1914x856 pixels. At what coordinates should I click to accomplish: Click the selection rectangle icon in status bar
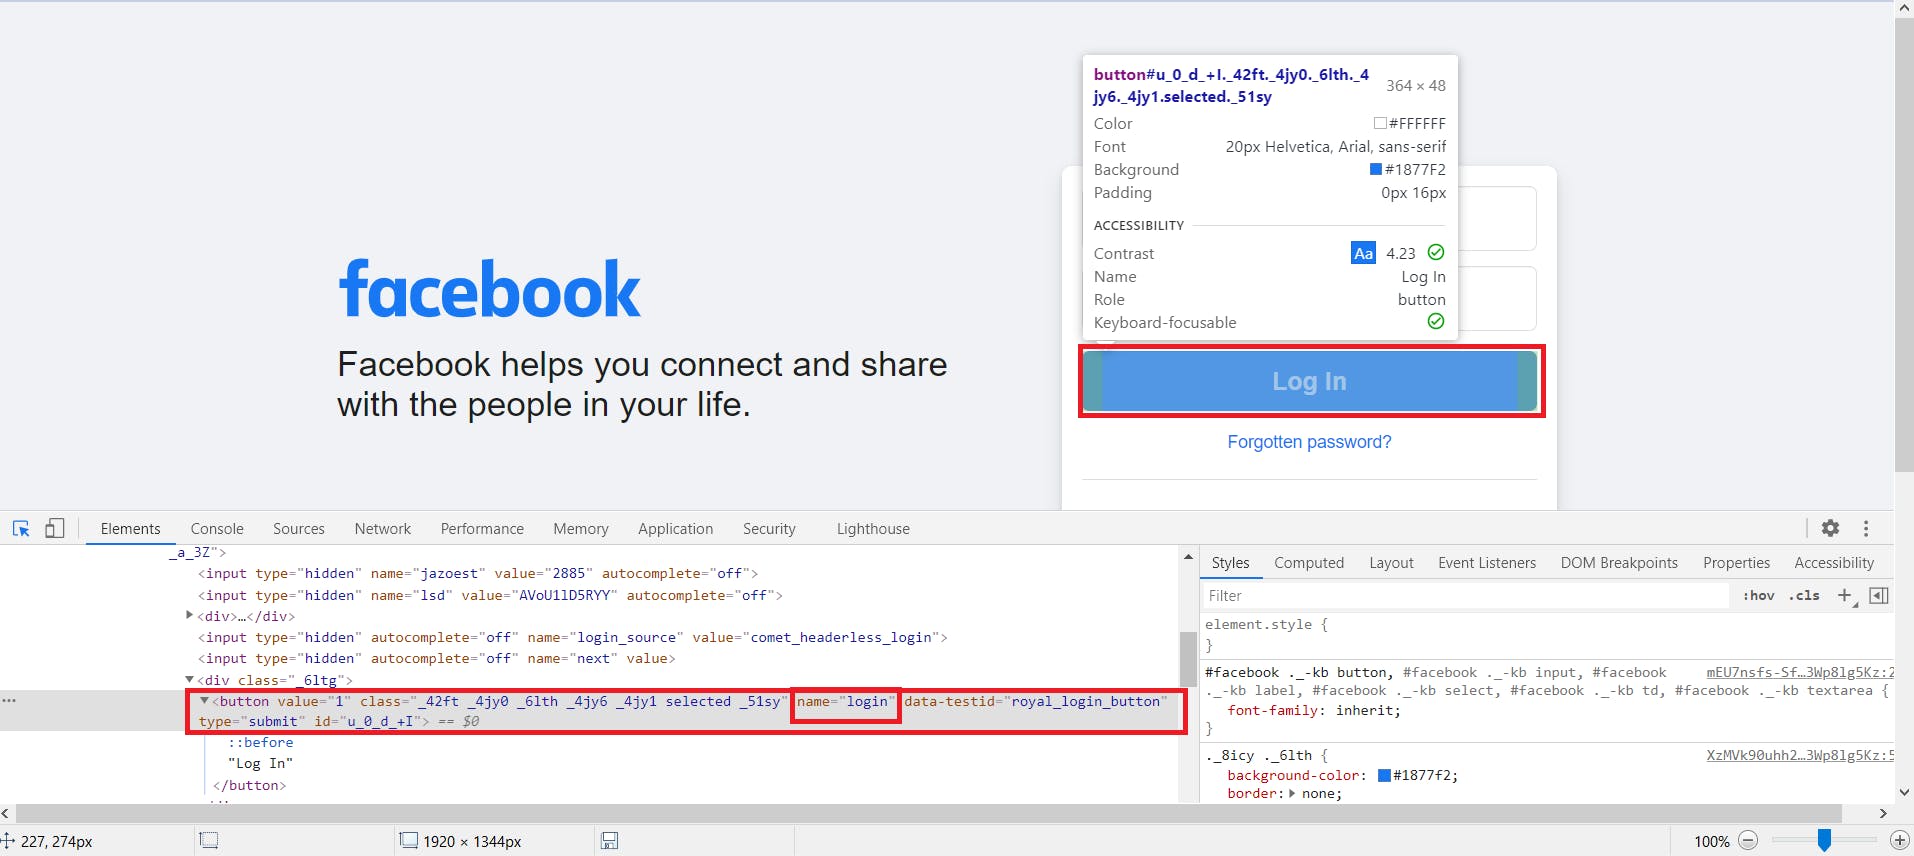pos(208,840)
